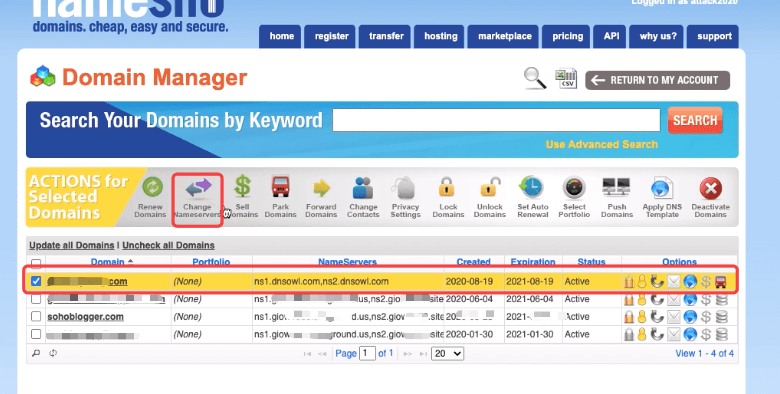Export the domain list via CSV icon
The height and width of the screenshot is (394, 780).
tap(566, 79)
